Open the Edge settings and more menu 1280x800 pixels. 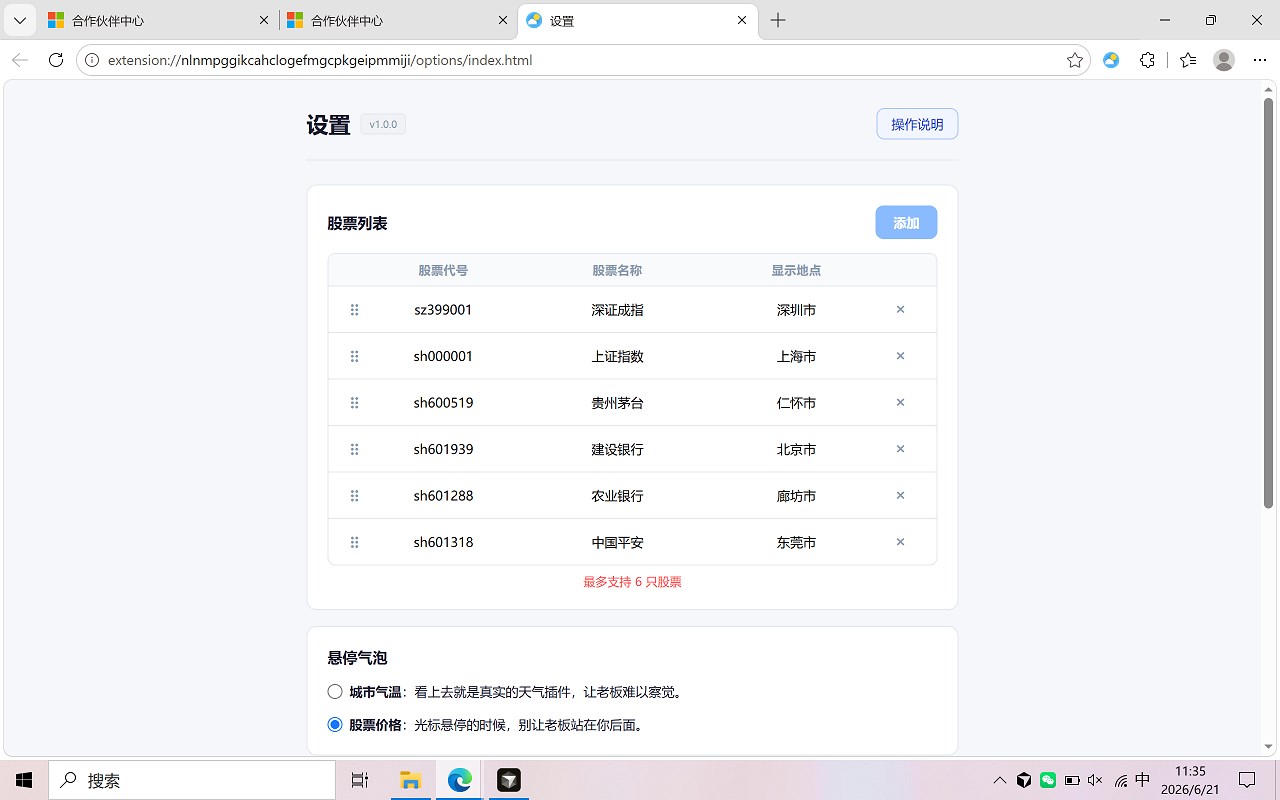[1260, 60]
